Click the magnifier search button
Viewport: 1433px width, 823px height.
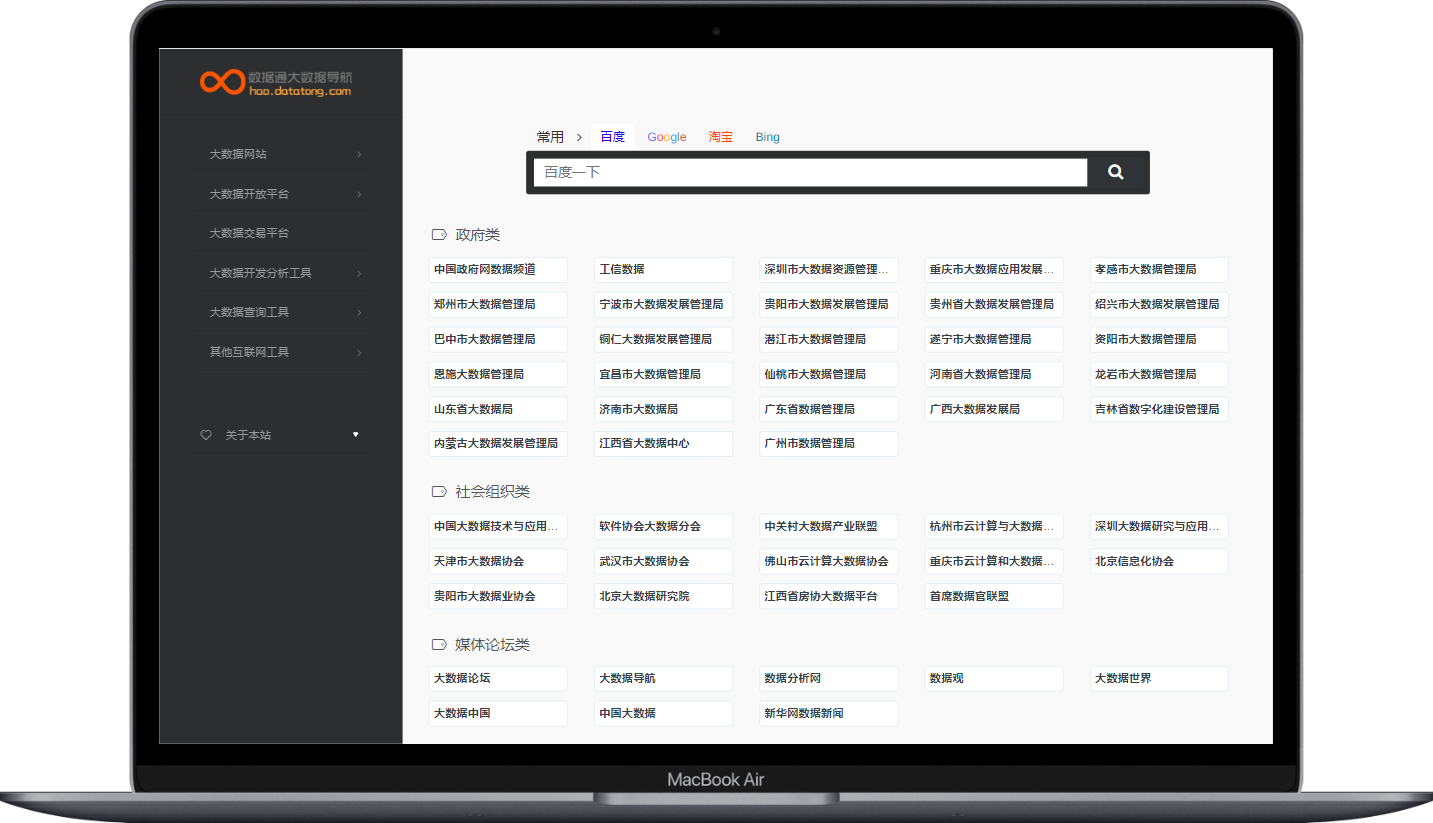[1116, 172]
